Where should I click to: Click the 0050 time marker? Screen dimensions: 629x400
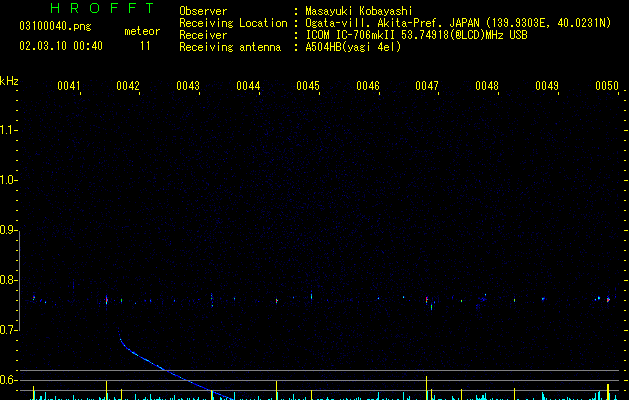pos(607,86)
